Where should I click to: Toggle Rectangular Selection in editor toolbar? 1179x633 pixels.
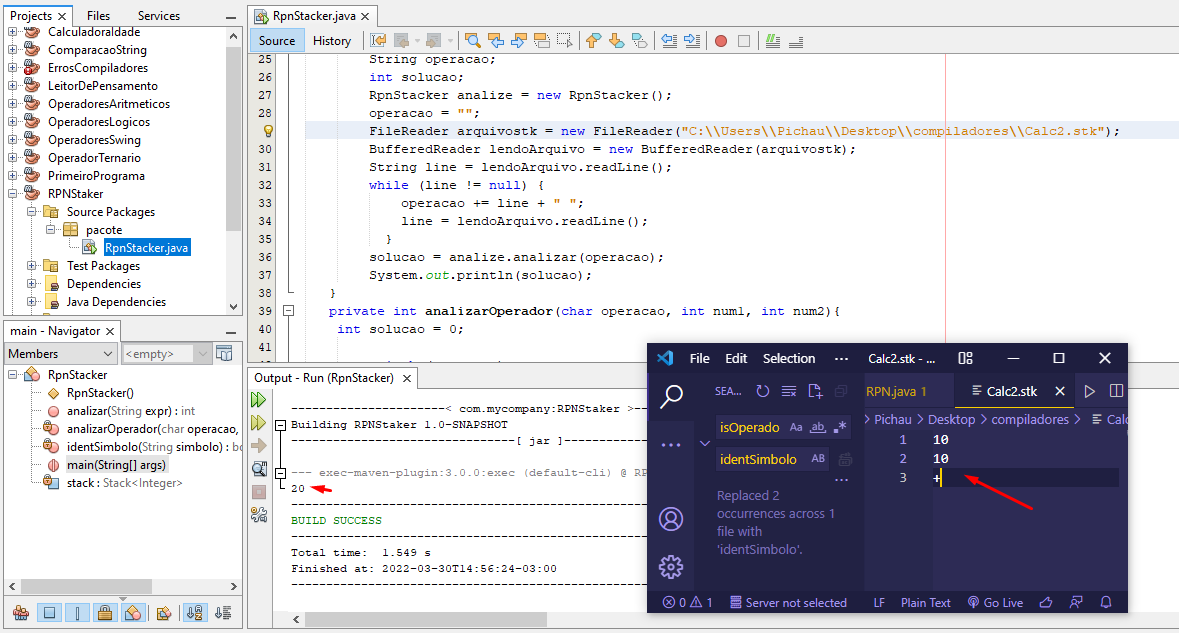coord(565,41)
